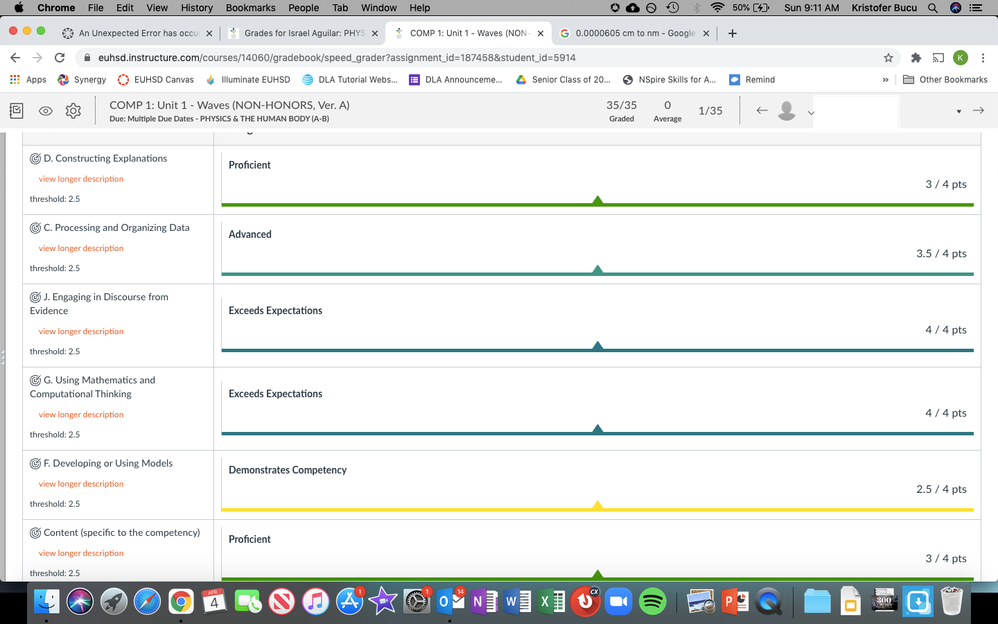Screen dimensions: 998x624
Task: Click the yellow Demonstrates Competency rating bar
Action: click(597, 509)
